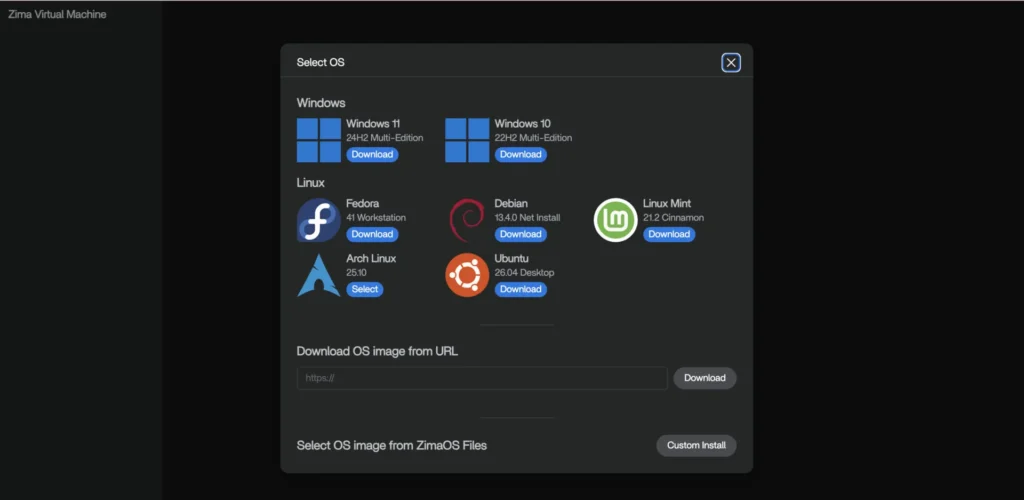Download Debian 13.4.0 Net Install
1024x500 pixels.
pyautogui.click(x=520, y=234)
